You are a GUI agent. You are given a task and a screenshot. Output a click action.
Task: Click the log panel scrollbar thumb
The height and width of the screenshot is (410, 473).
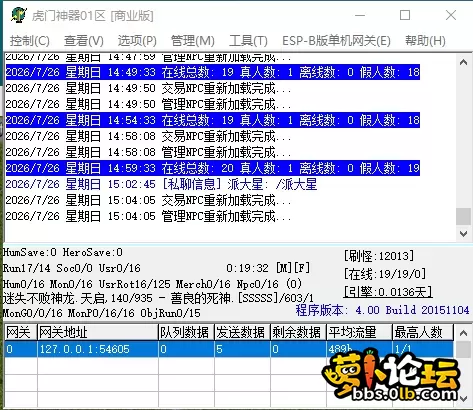[x=463, y=216]
